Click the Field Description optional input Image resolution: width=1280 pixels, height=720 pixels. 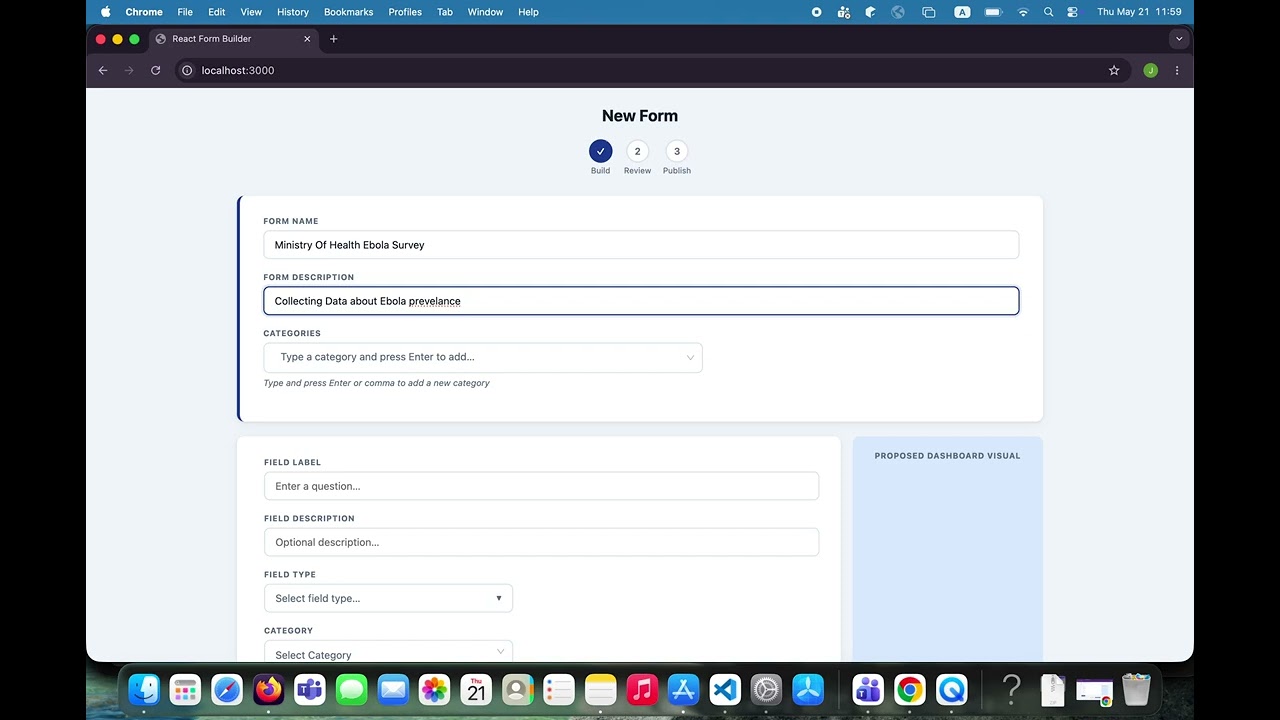click(x=541, y=542)
